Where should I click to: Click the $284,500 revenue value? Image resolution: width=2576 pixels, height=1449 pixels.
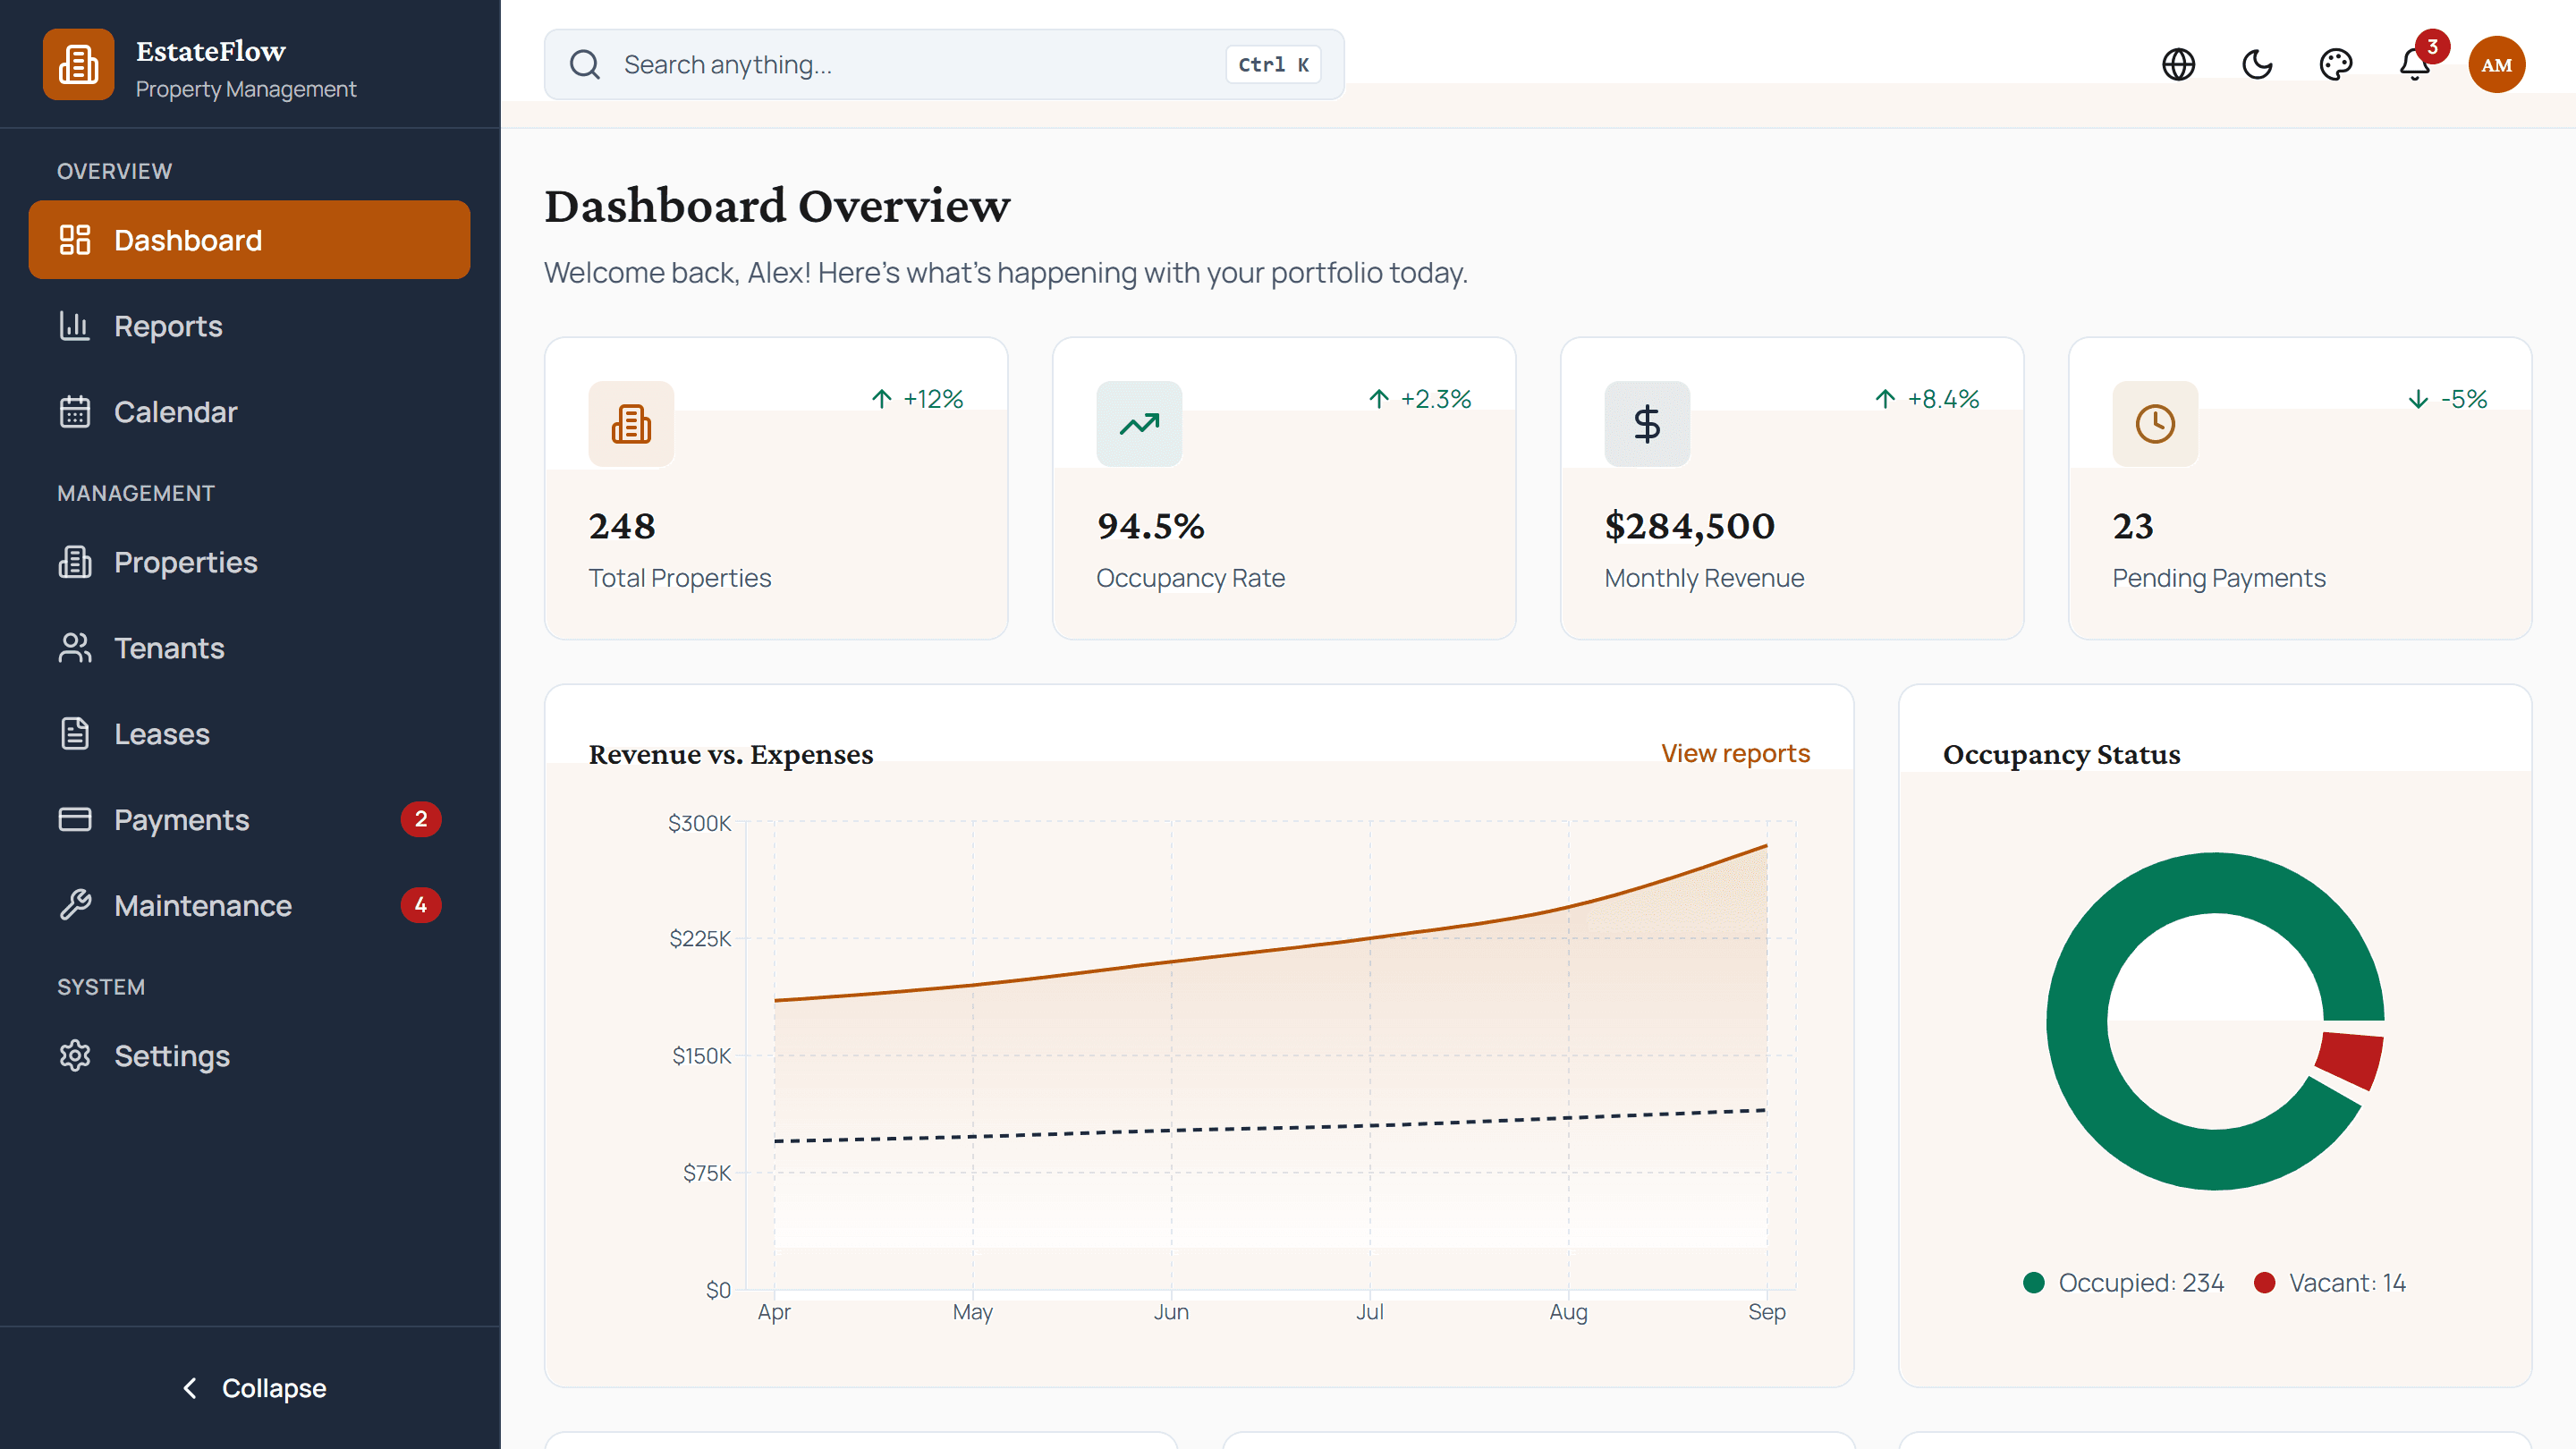point(1690,526)
